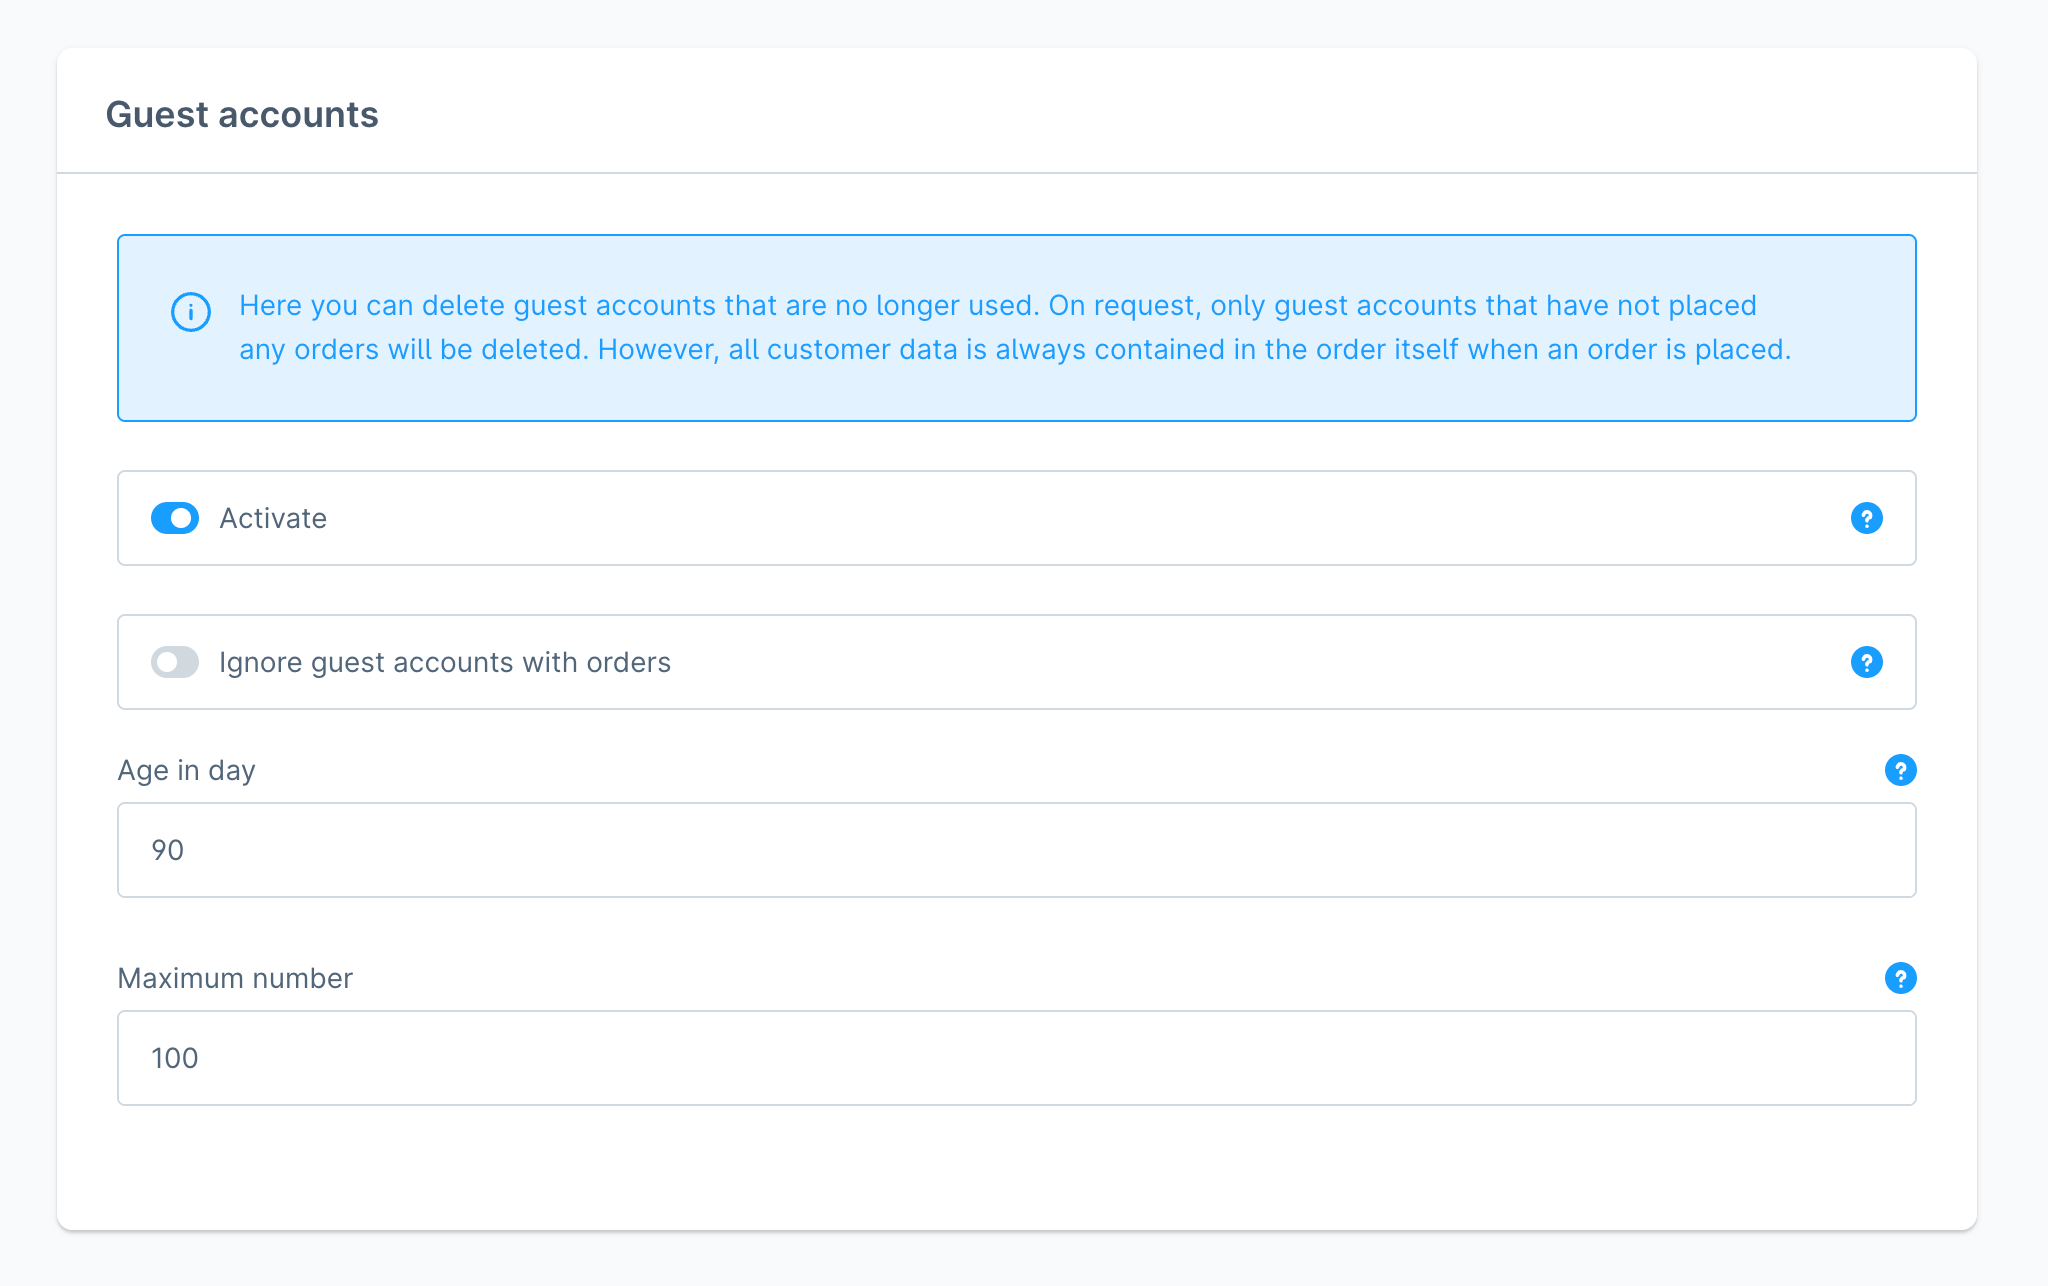2048x1286 pixels.
Task: Turn off the Activate toggle switch
Action: click(175, 518)
